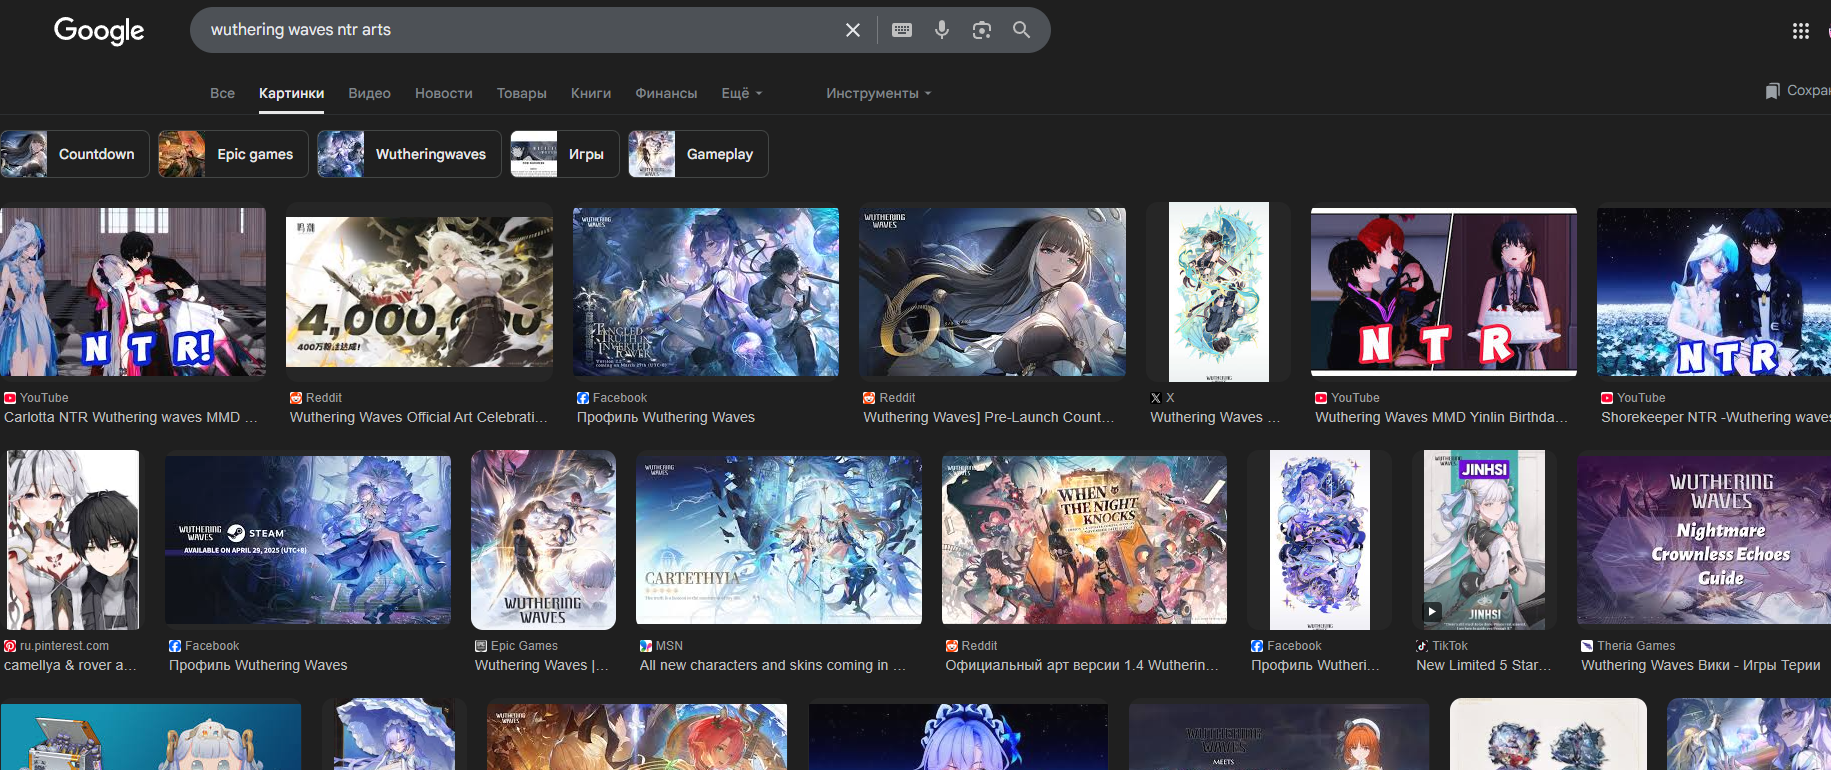Viewport: 1831px width, 770px height.
Task: Open the Shorekeeper NTR thumbnail
Action: (1714, 292)
